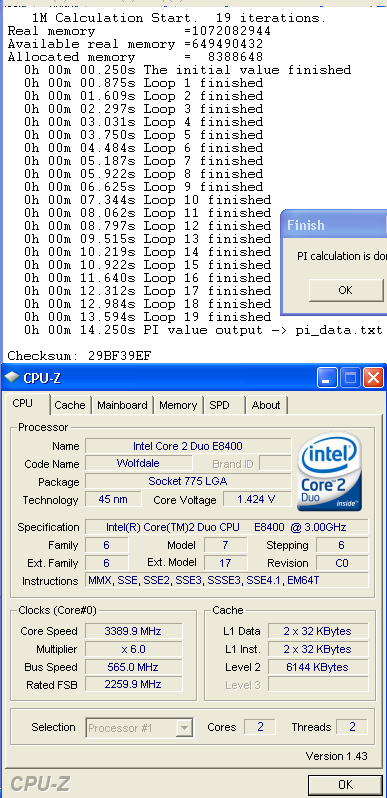Click the Threads count value

352,727
